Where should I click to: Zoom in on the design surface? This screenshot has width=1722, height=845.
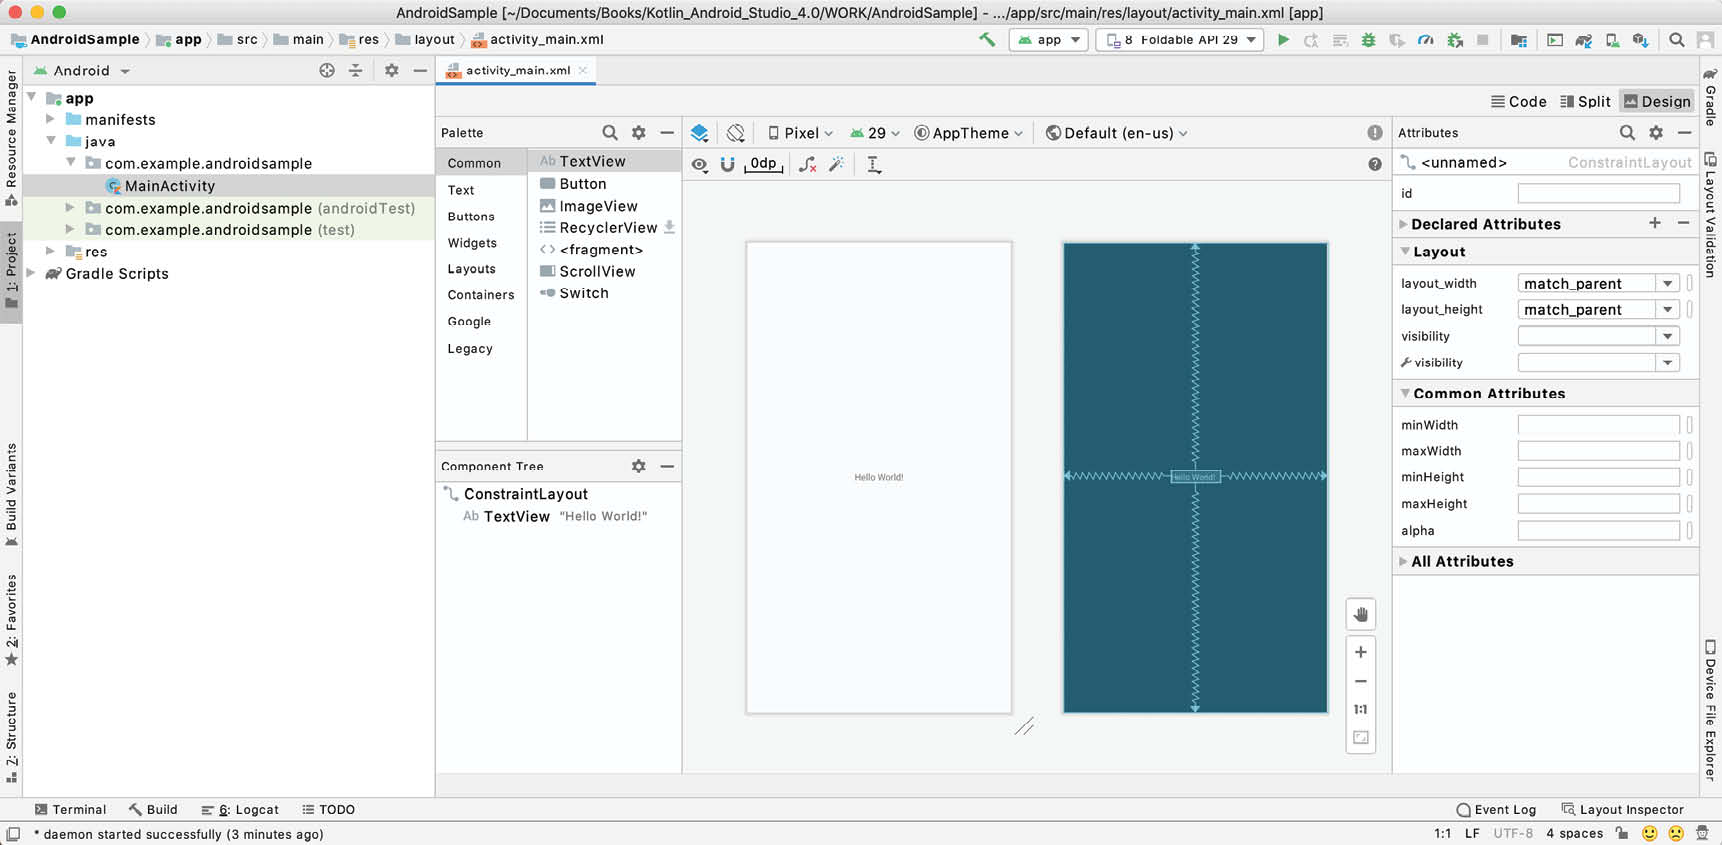(x=1360, y=652)
